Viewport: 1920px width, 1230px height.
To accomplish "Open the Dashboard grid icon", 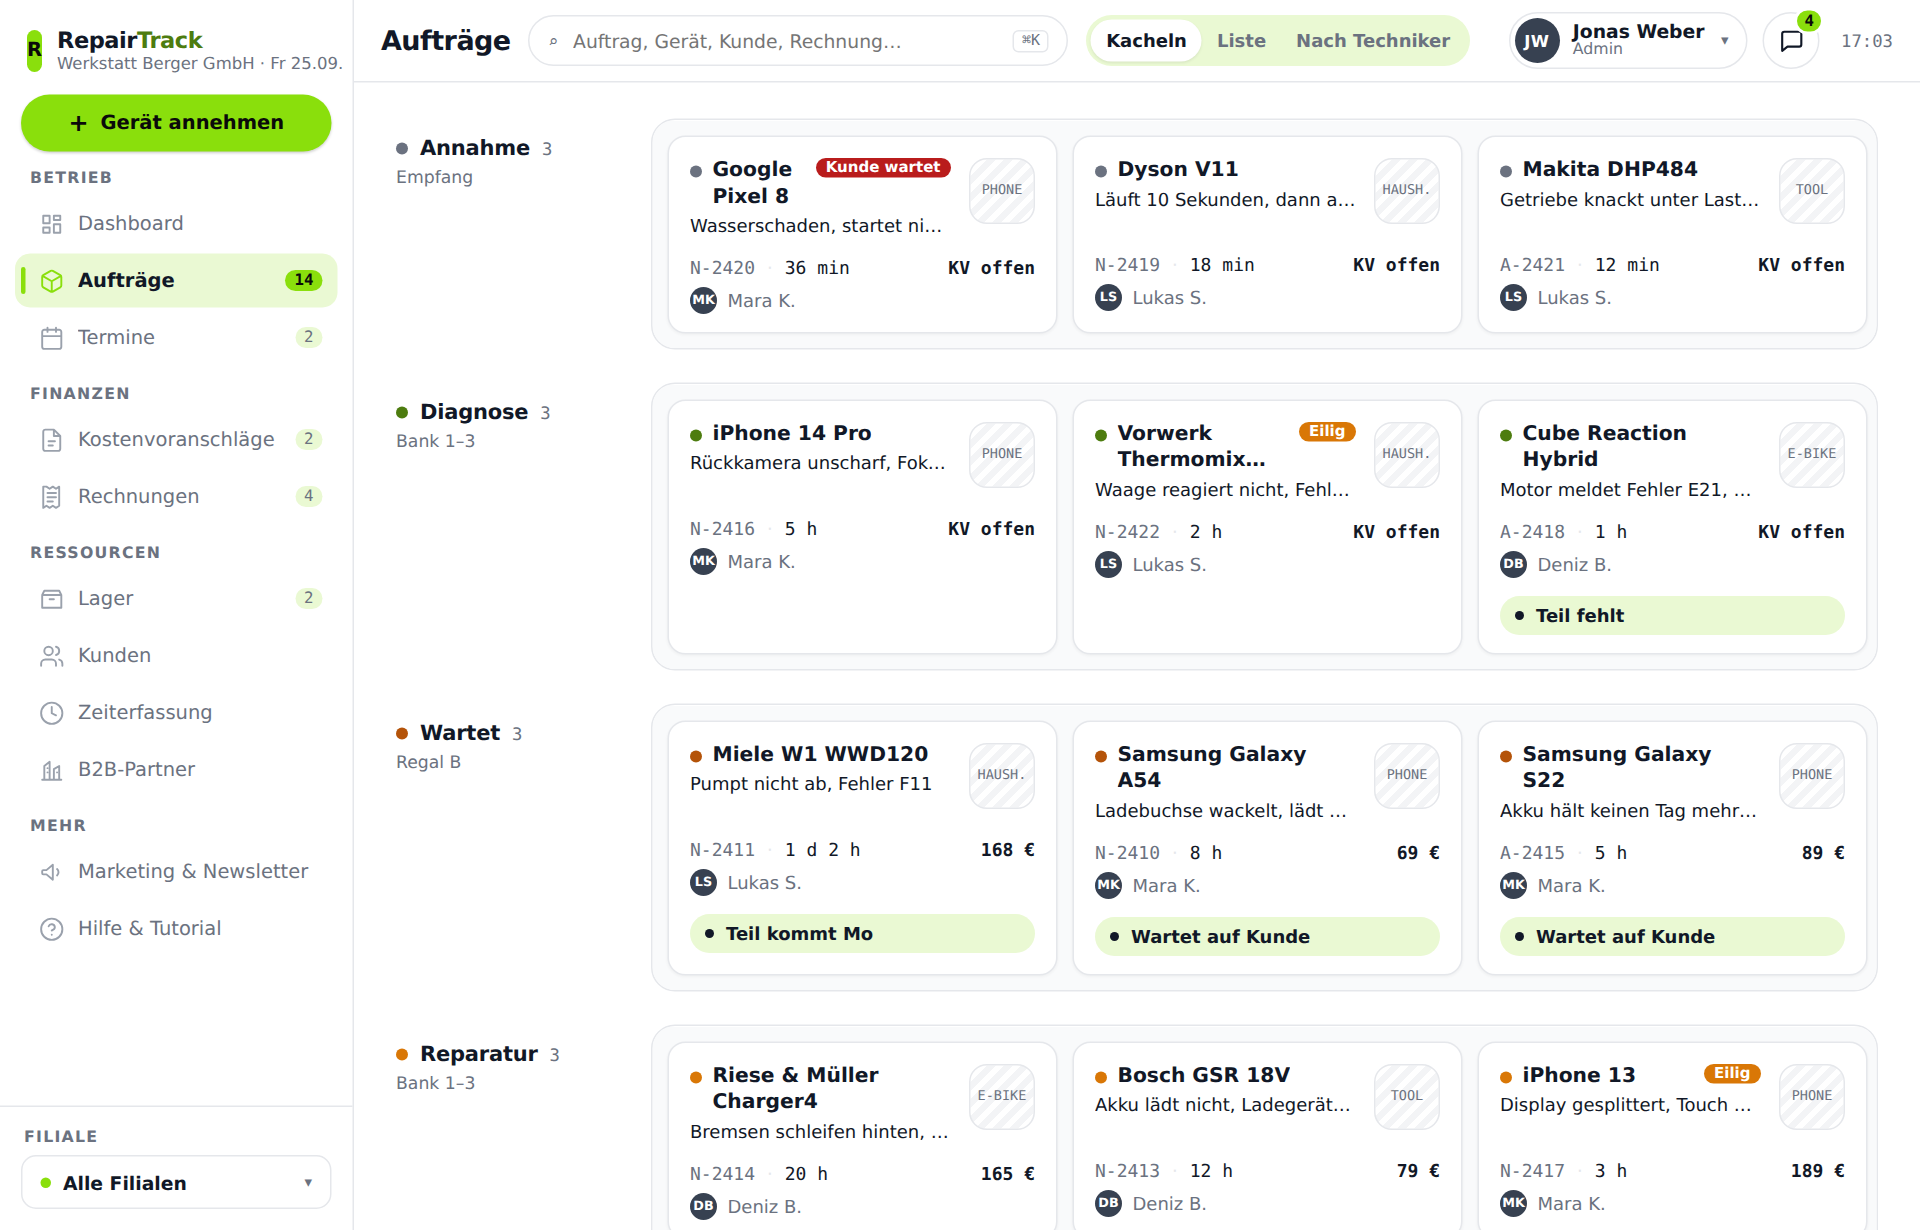I will (x=51, y=224).
